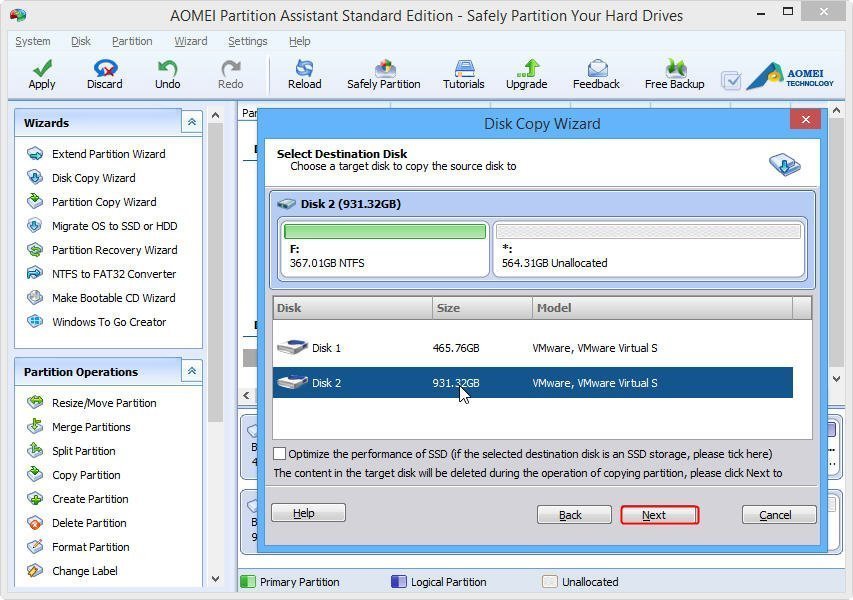
Task: Launch Make Bootable CD Wizard
Action: tap(101, 298)
